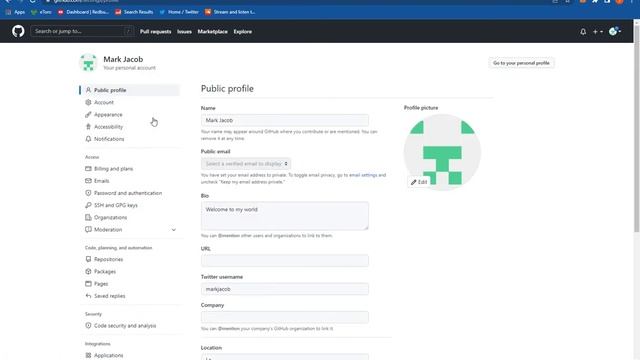Click the credit card icon beside Billing

pos(88,169)
